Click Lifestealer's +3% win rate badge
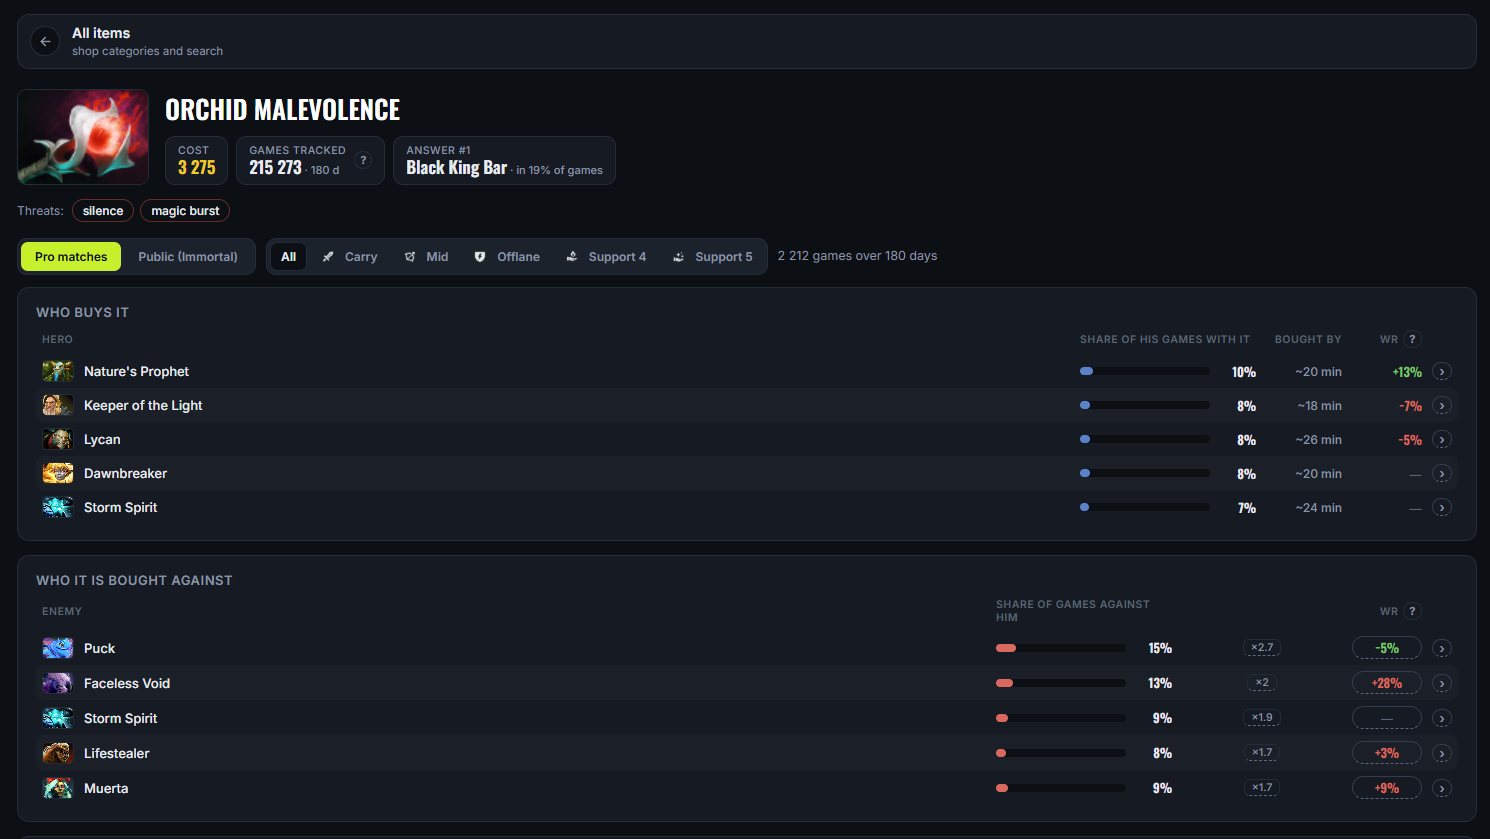1490x839 pixels. click(x=1387, y=753)
